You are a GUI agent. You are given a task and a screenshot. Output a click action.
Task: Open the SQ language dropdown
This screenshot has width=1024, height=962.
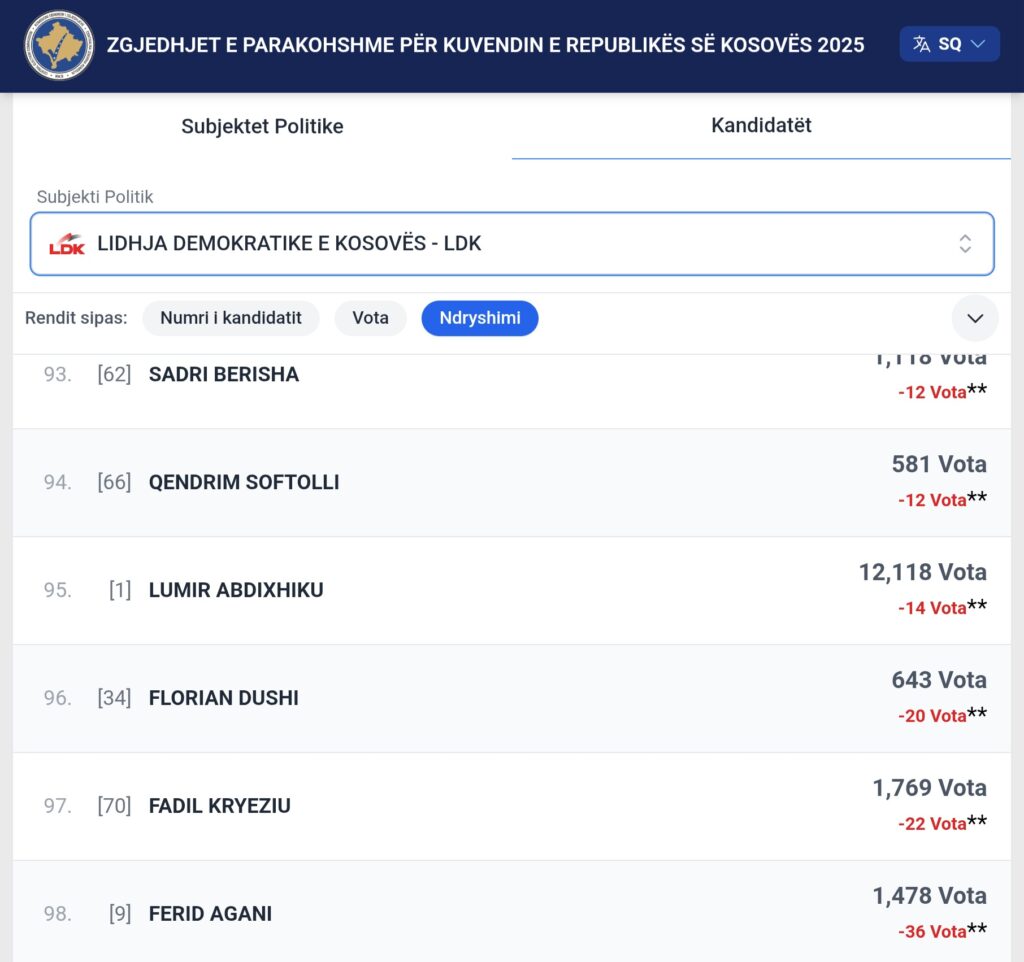(949, 44)
